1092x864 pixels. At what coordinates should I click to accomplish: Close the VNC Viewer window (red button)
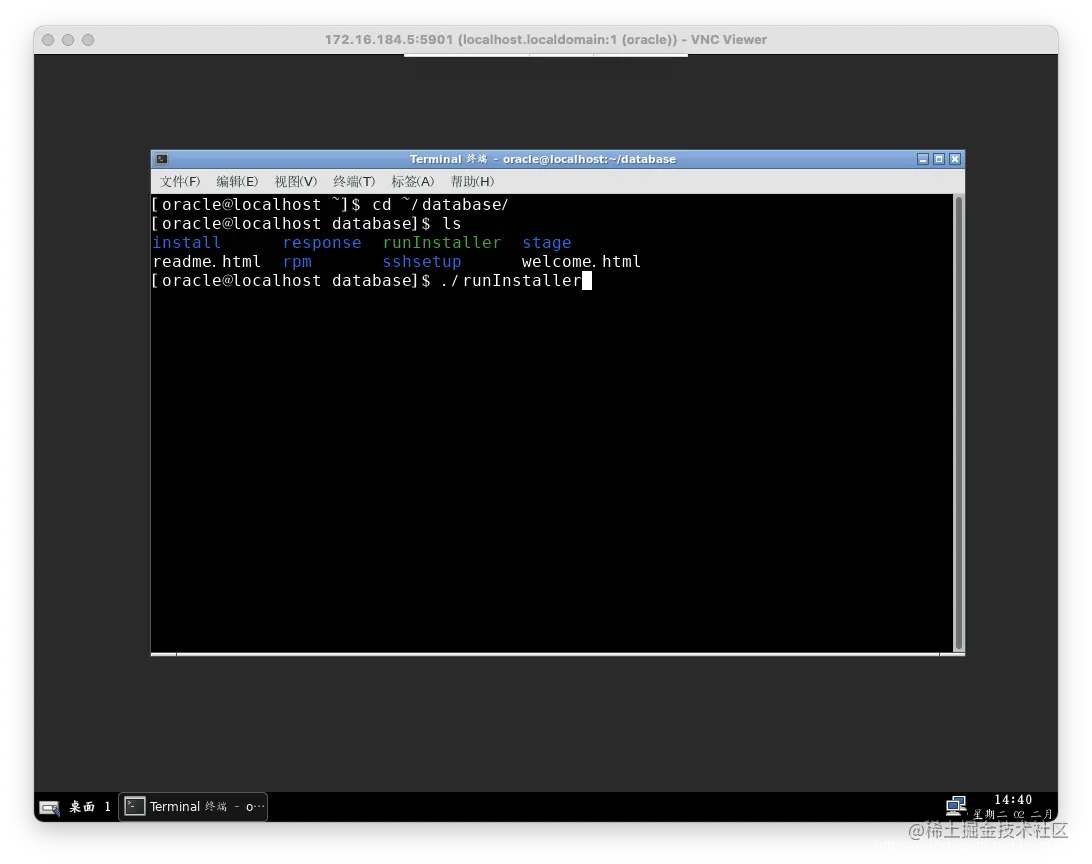coord(48,40)
